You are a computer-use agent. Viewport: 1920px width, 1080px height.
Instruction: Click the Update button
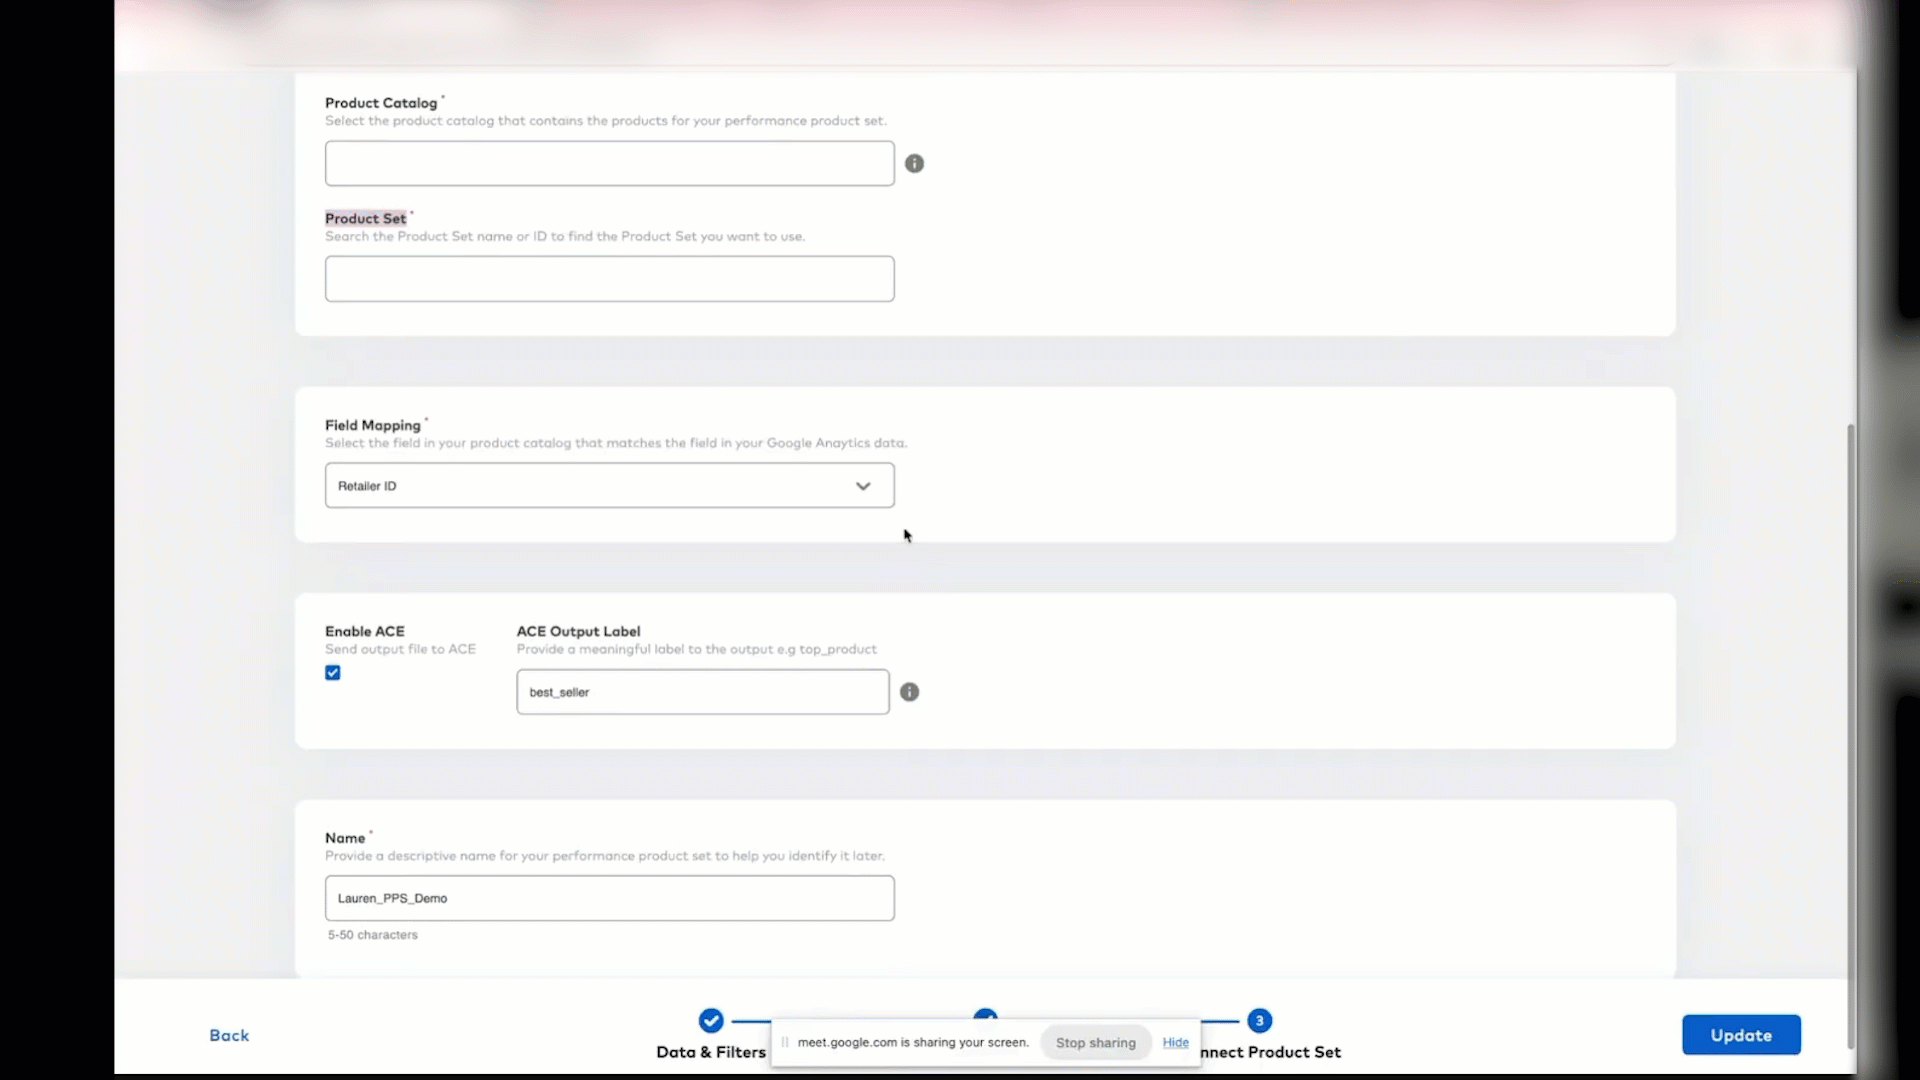1740,1035
